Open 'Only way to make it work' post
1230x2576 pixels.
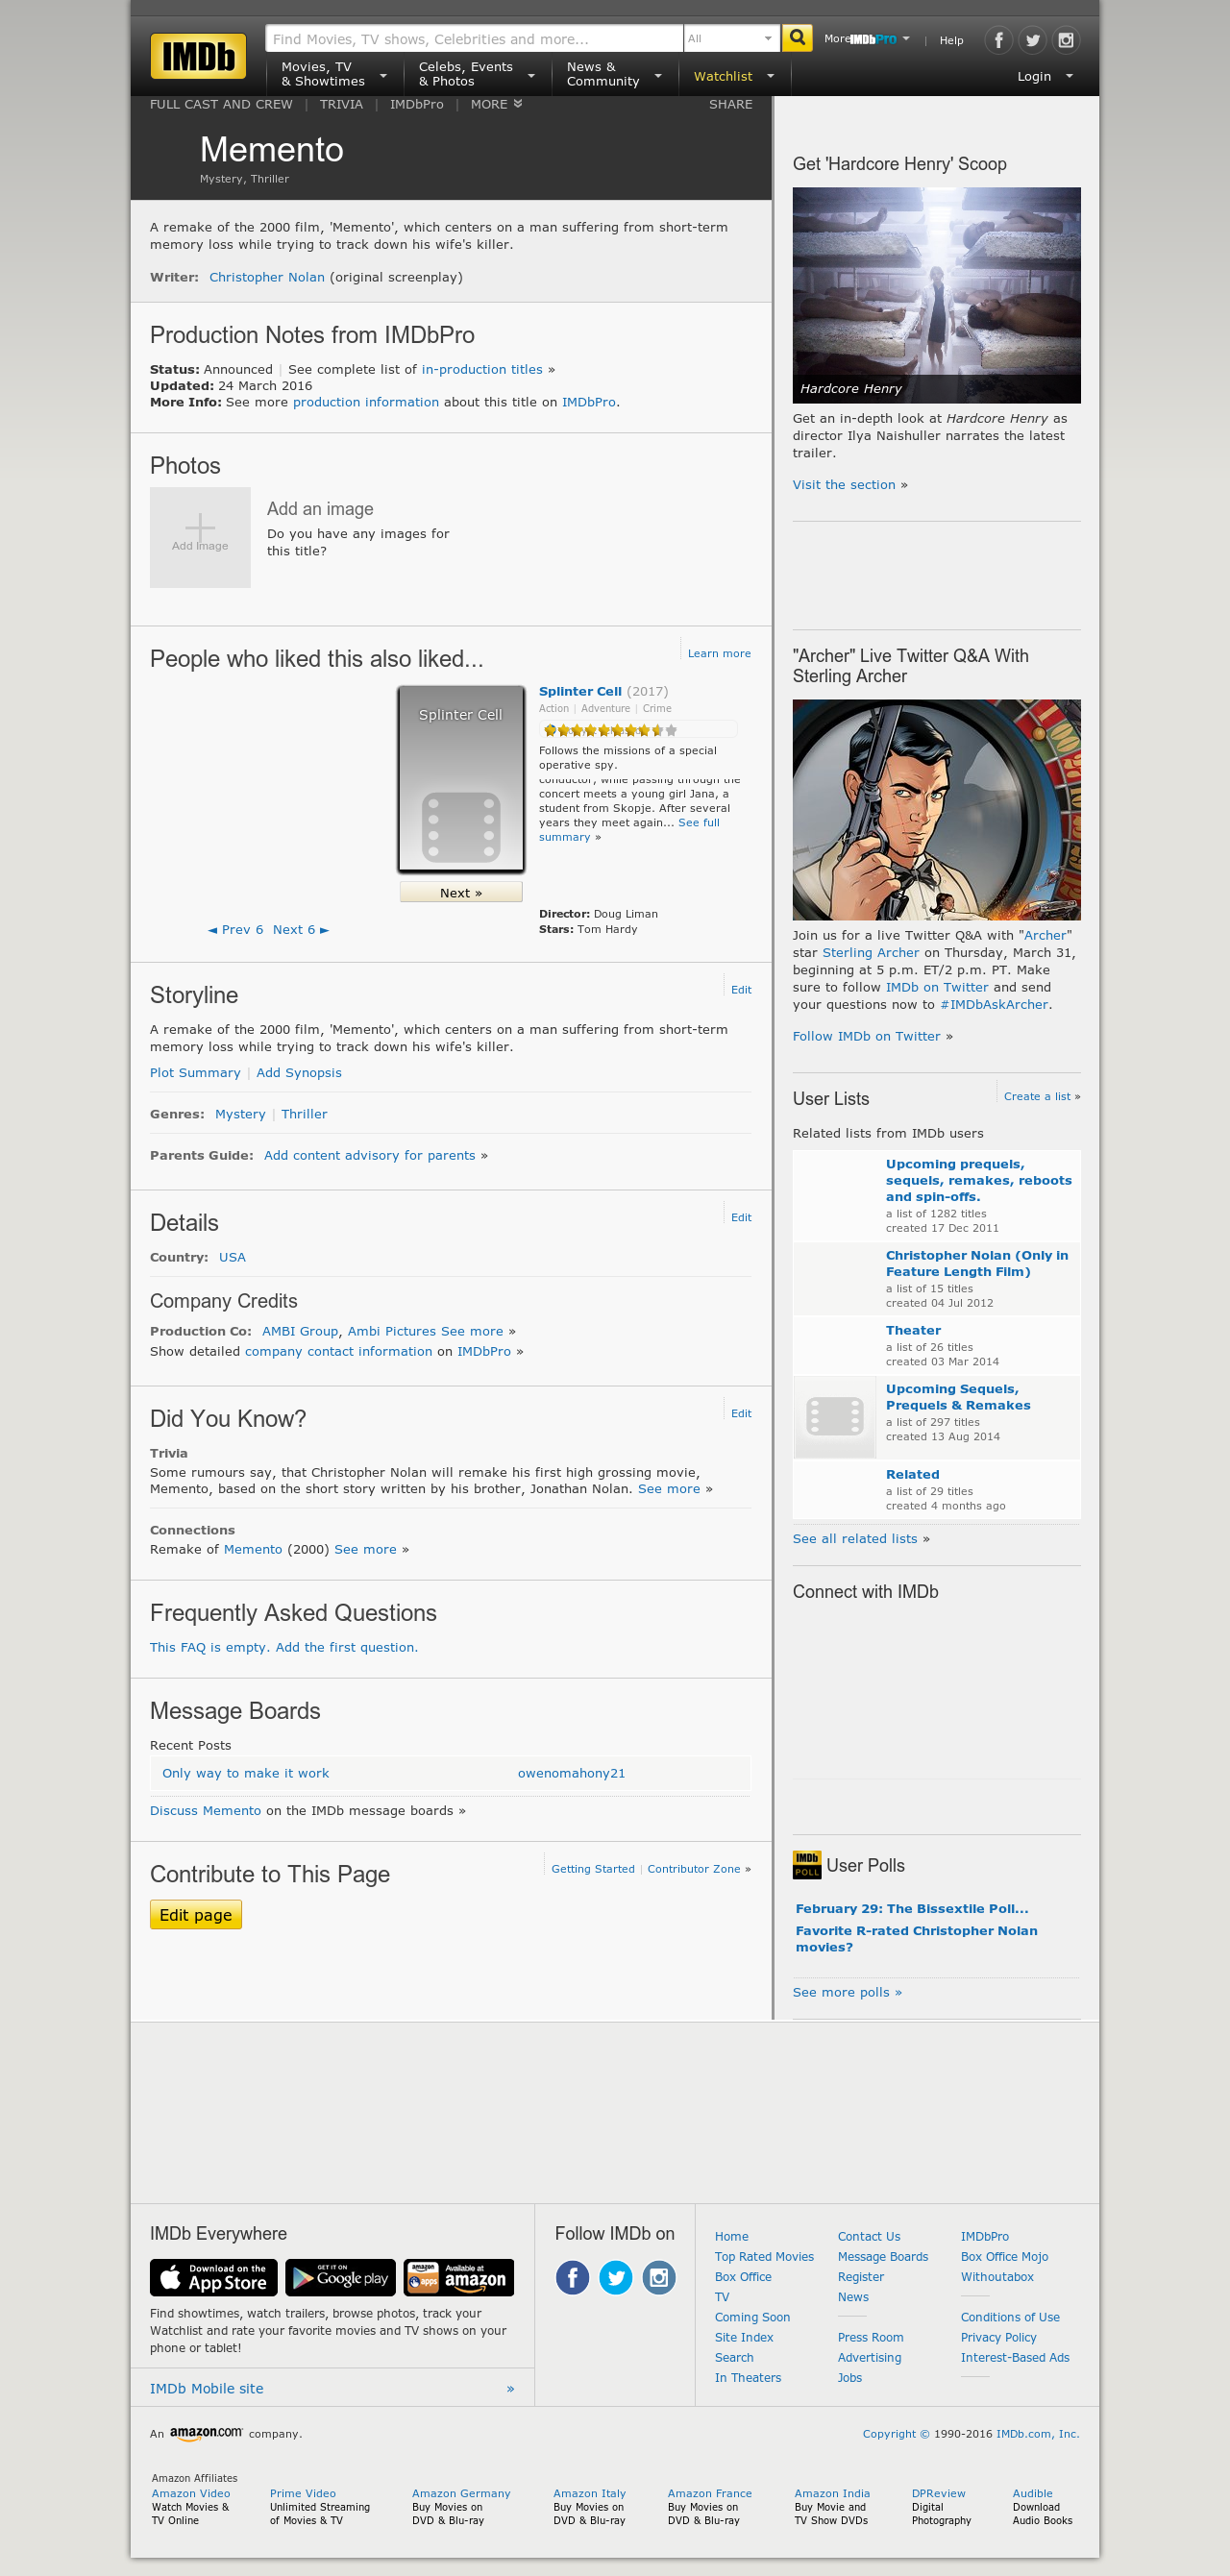(x=245, y=1773)
